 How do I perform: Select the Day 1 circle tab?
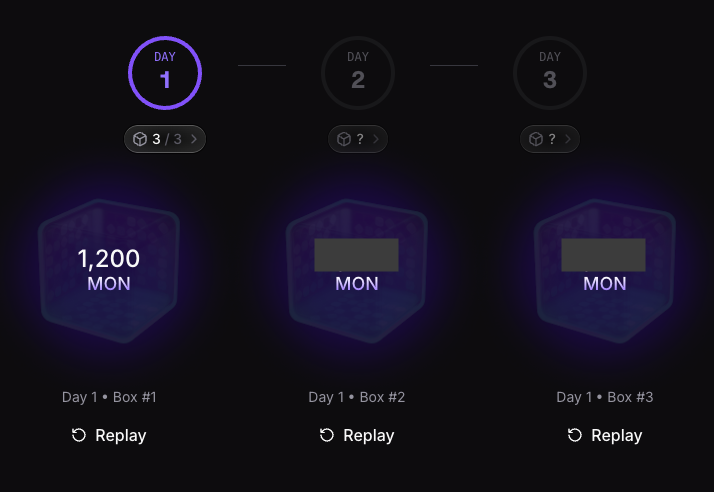pyautogui.click(x=165, y=73)
